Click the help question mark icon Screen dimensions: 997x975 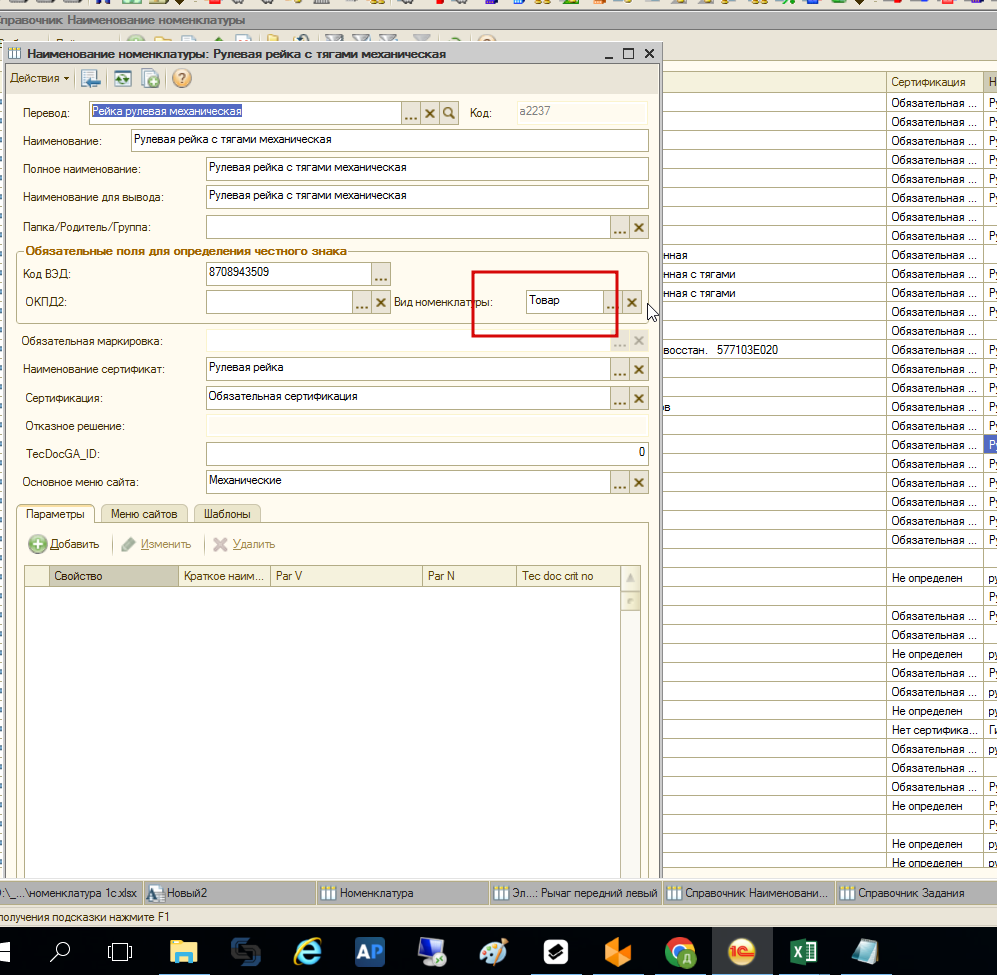[182, 78]
